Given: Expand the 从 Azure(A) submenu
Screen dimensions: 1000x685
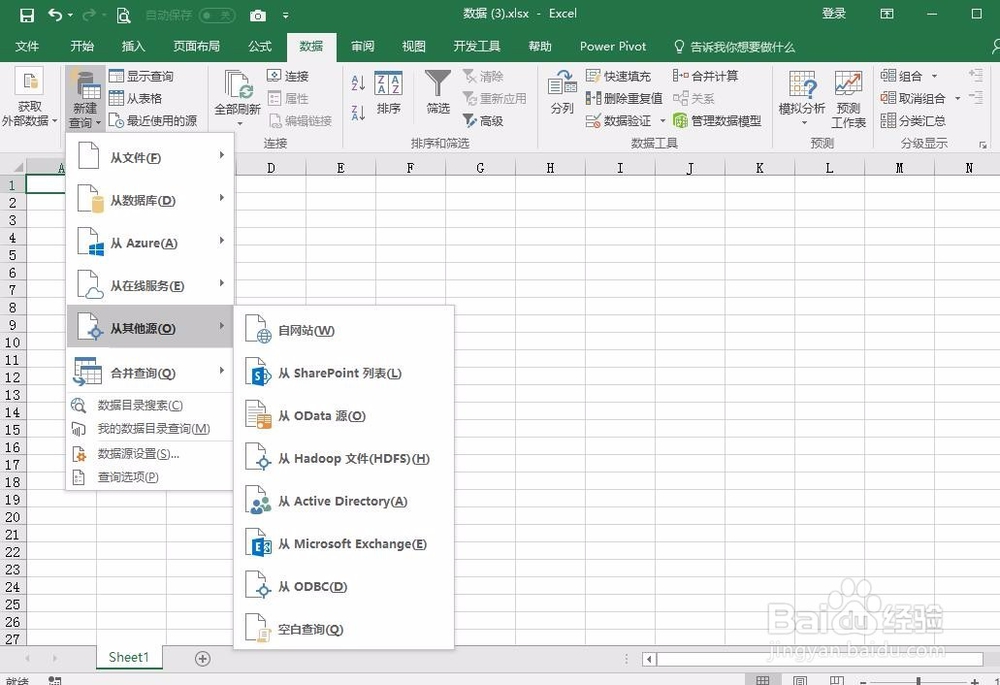Looking at the screenshot, I should click(150, 242).
